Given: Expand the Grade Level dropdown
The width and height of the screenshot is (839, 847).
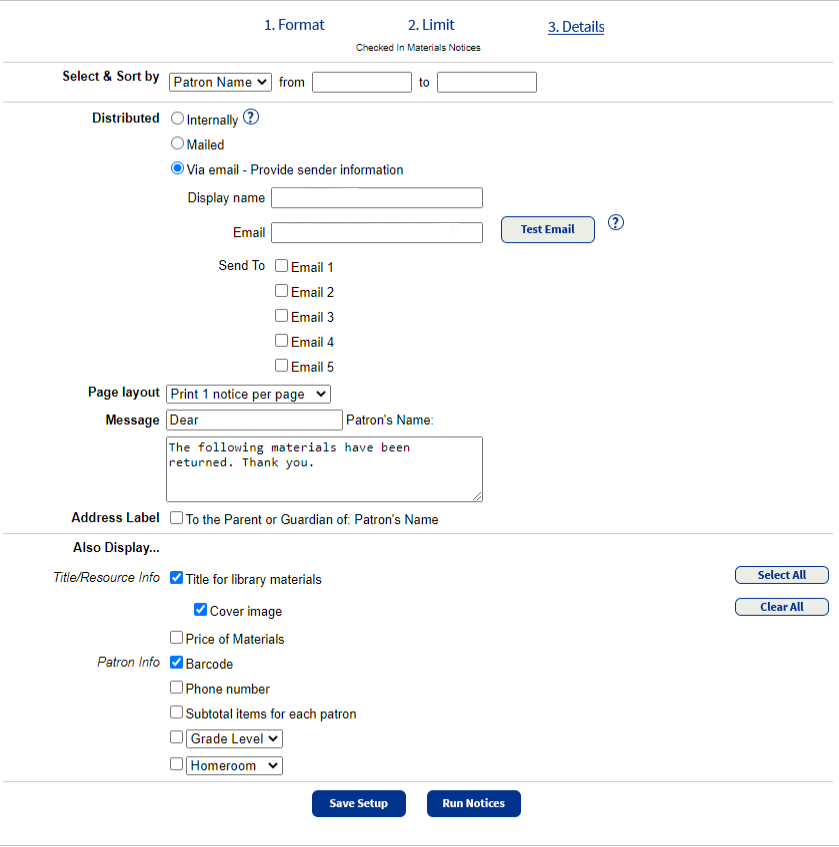Looking at the screenshot, I should click(234, 738).
